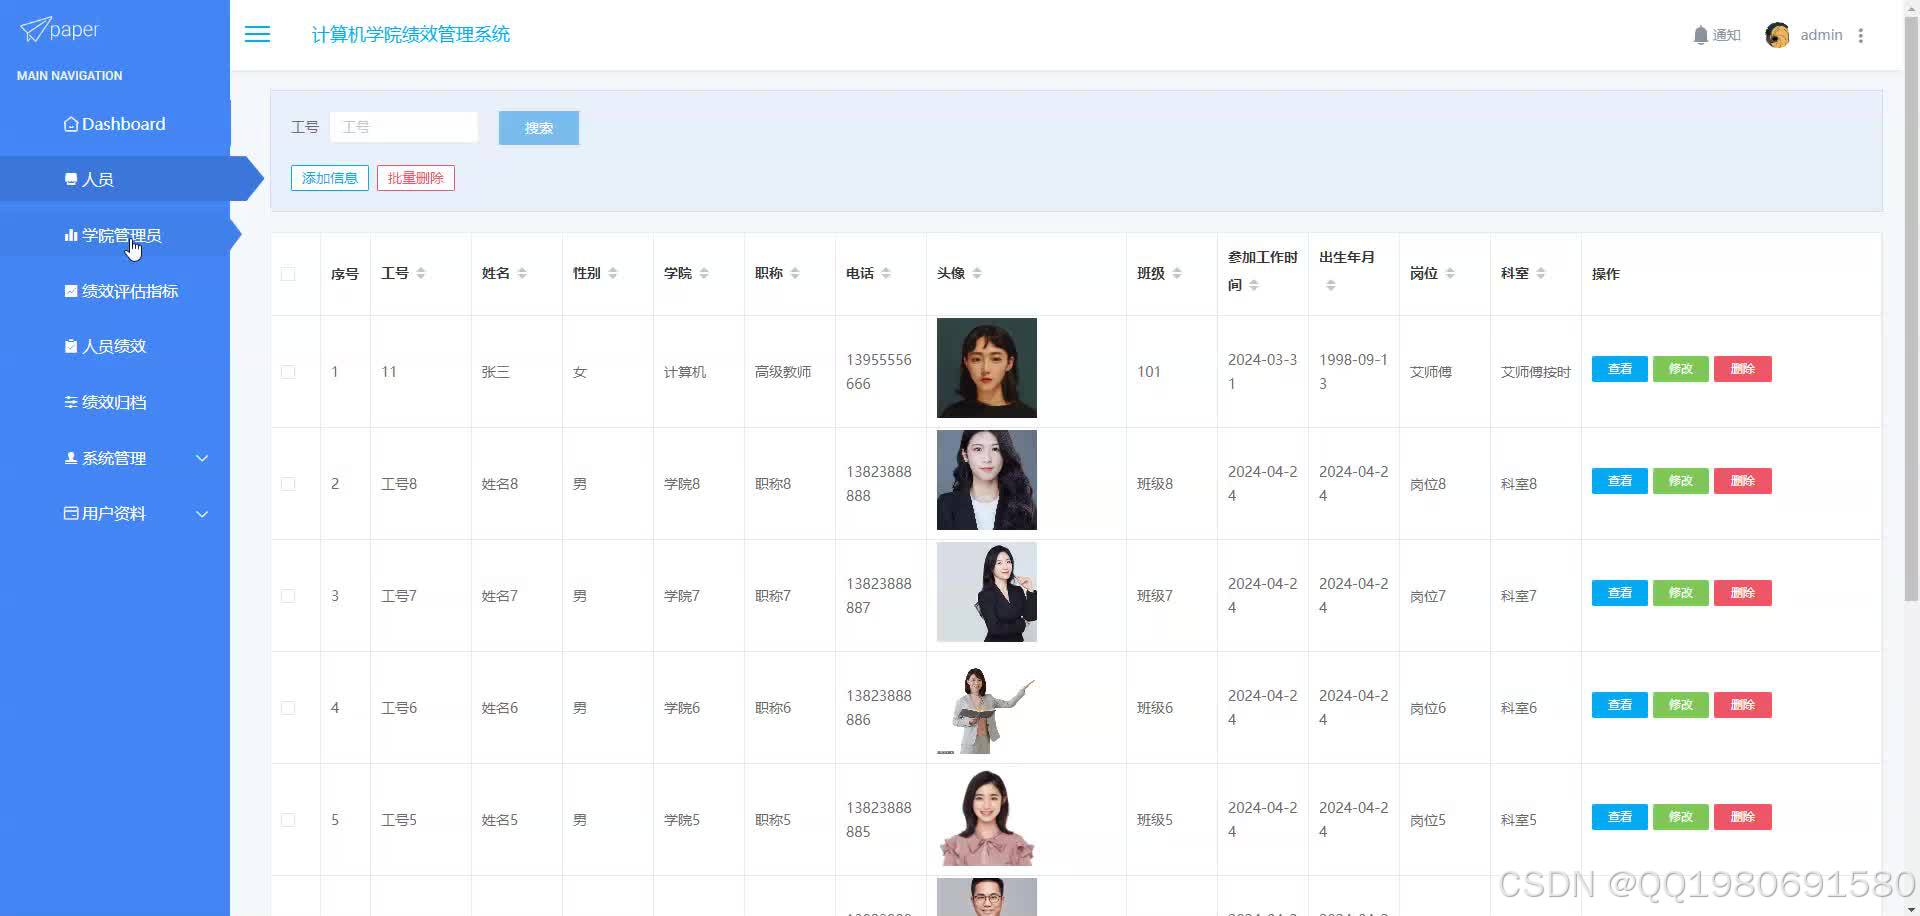Viewport: 1920px width, 916px height.
Task: Expand the 系统管理 submenu chevron
Action: point(202,458)
